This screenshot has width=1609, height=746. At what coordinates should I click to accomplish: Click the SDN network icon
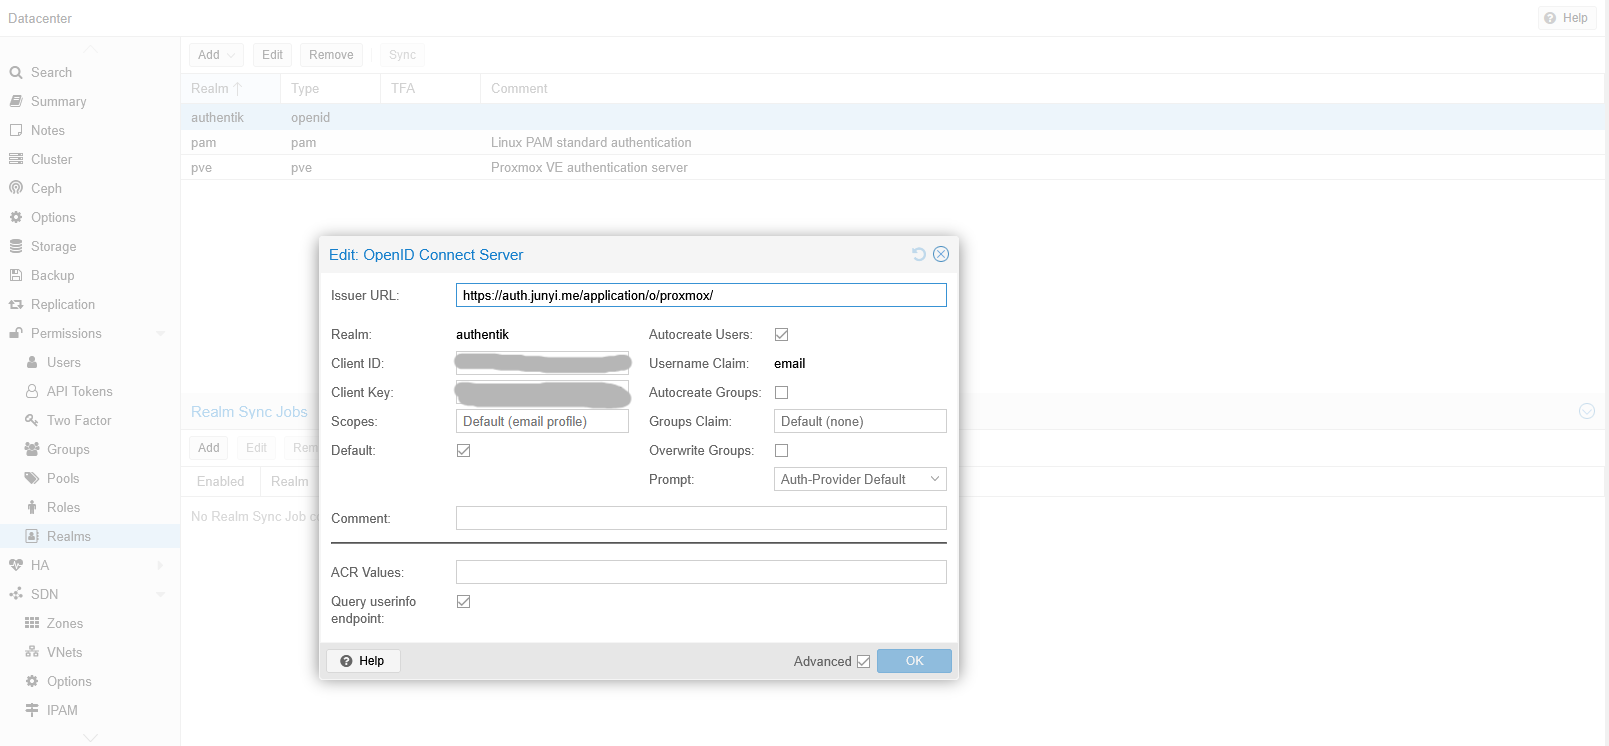[16, 594]
